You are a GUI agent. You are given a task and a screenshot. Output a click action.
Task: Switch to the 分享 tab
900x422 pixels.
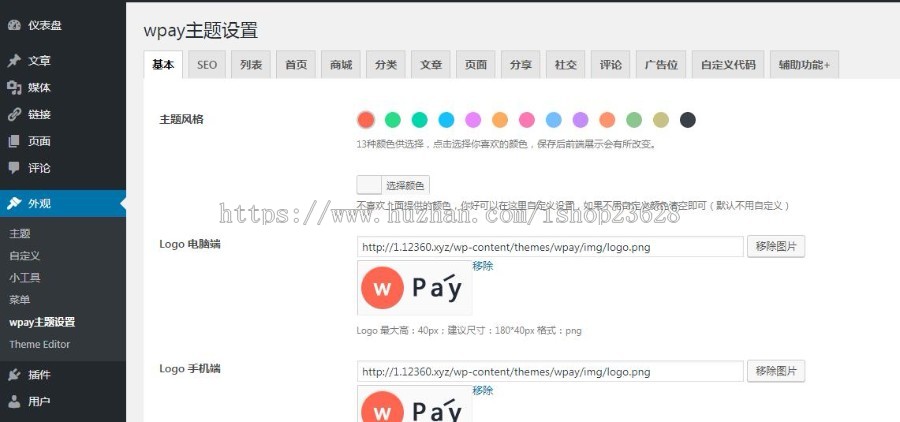(521, 65)
